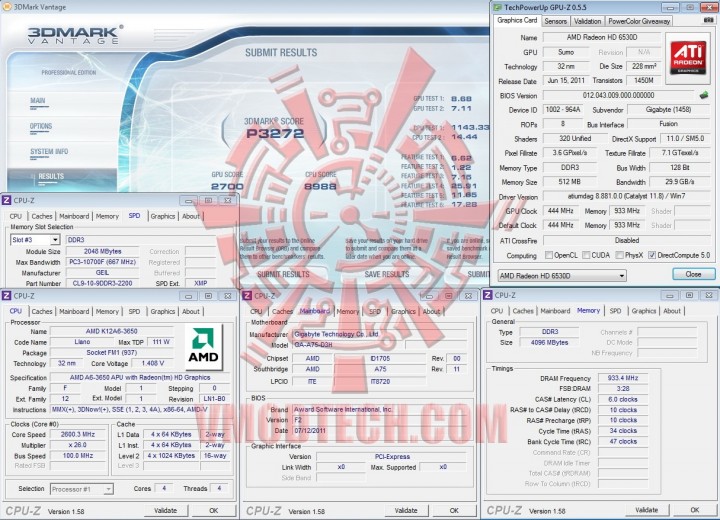Click the GPU-Z Name field AMD Radeon HD 6530D
This screenshot has height=520, width=720.
click(x=602, y=37)
